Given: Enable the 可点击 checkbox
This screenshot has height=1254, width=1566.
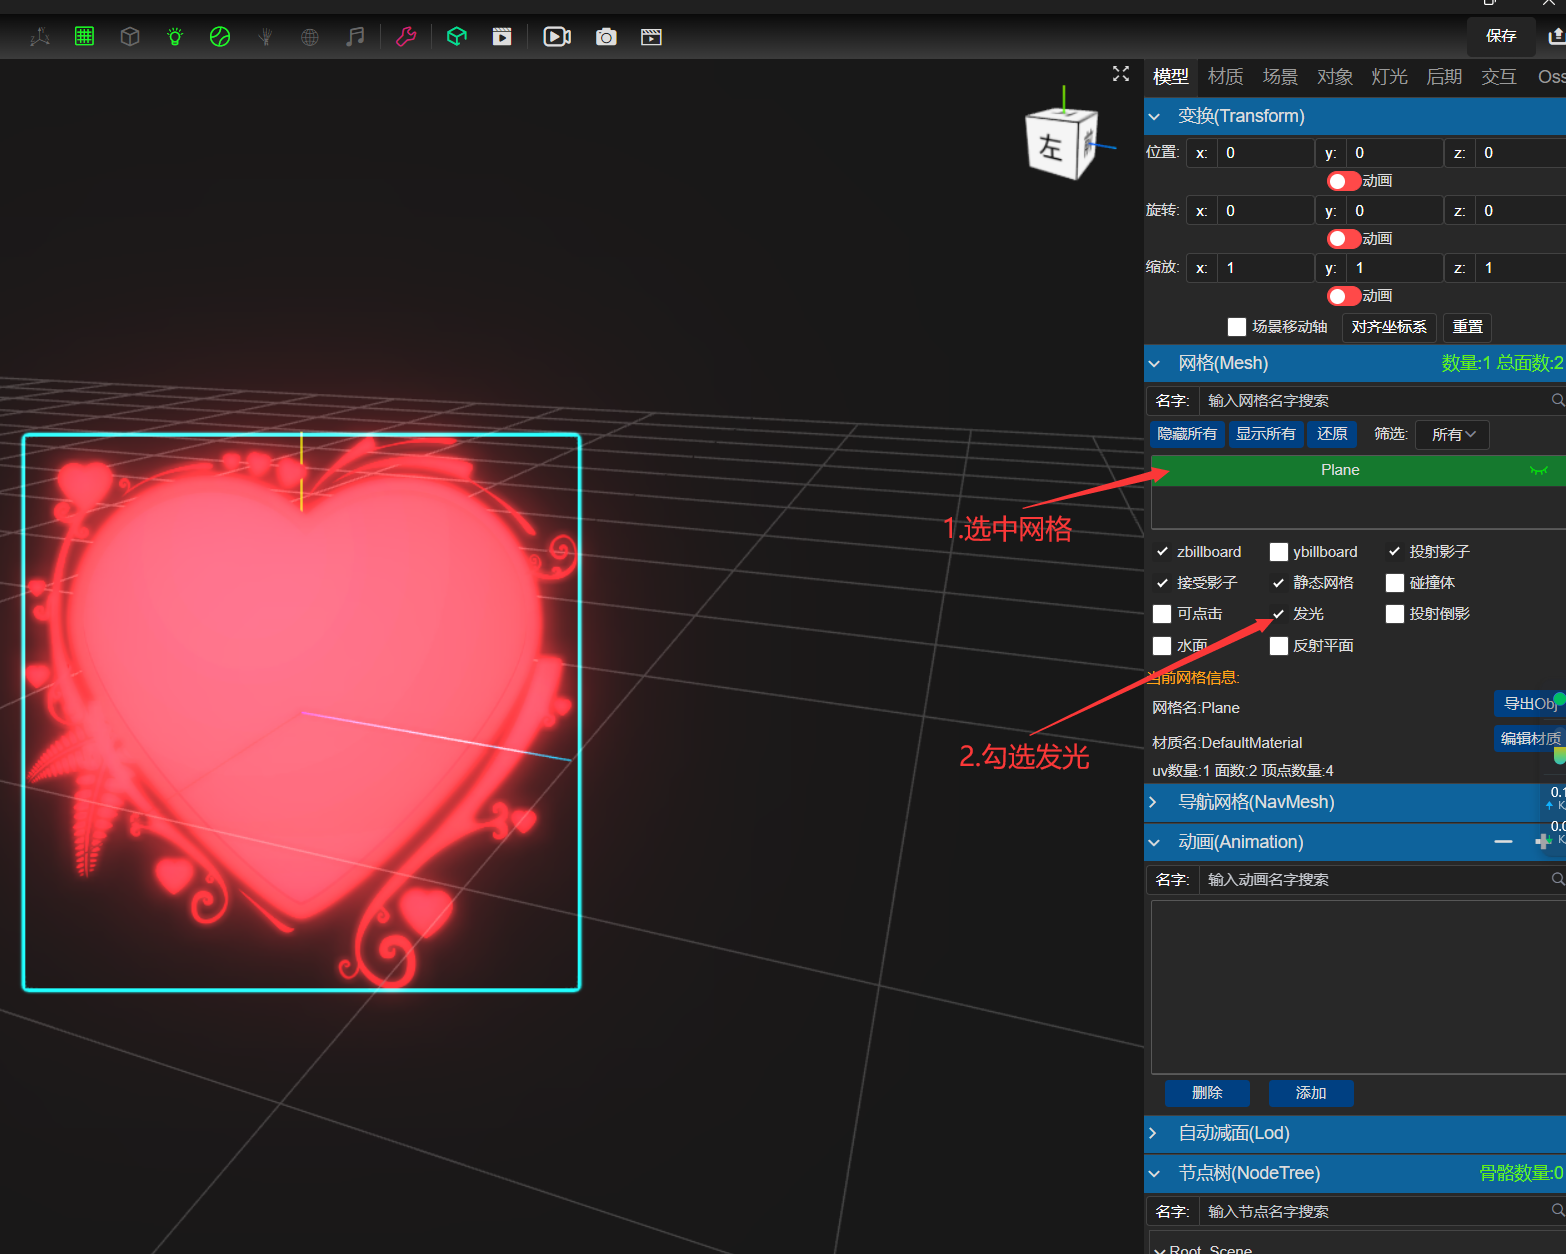Looking at the screenshot, I should (1162, 614).
